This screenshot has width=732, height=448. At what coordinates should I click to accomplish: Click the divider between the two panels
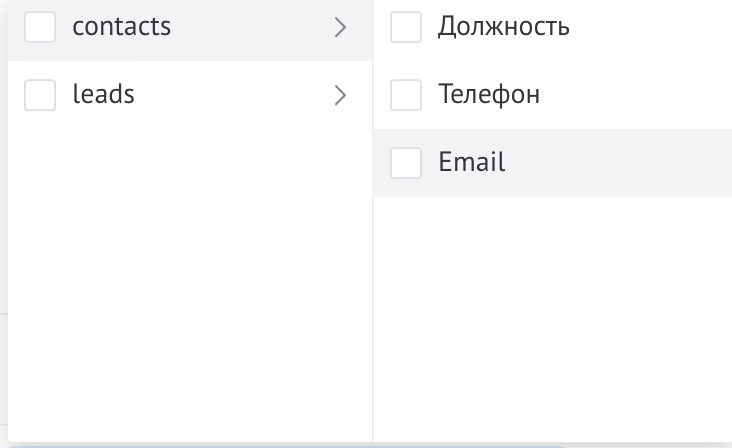[373, 300]
